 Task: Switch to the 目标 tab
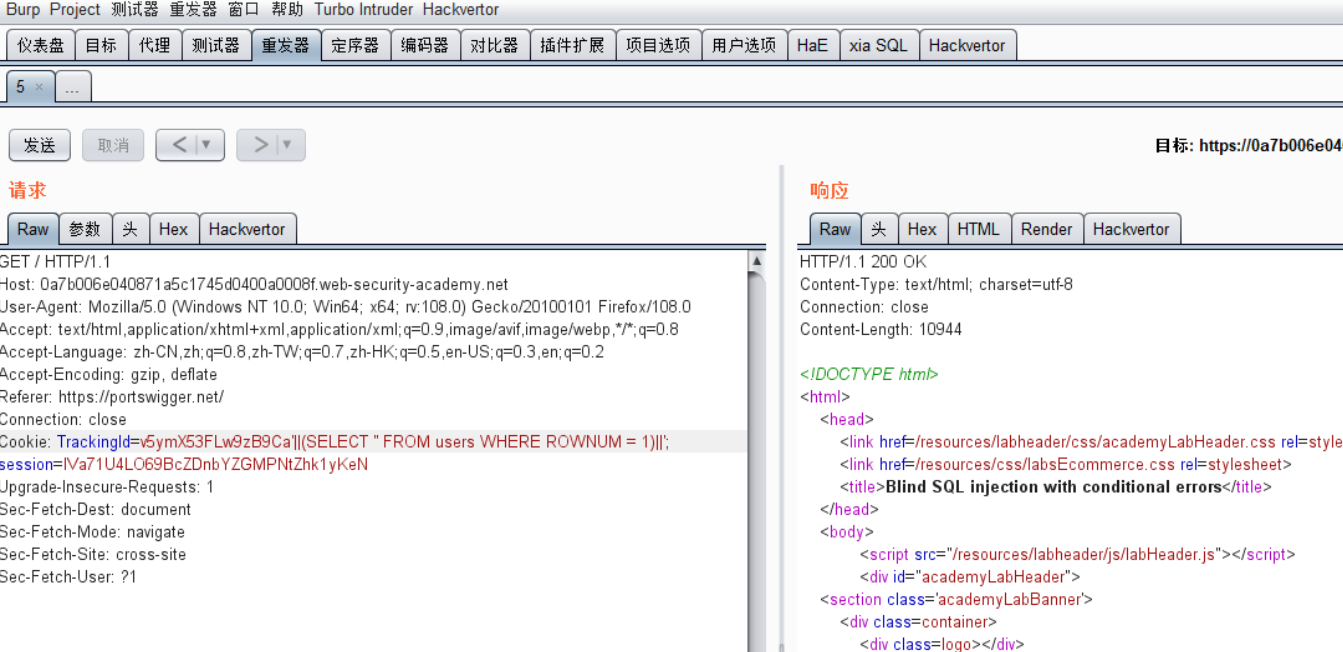click(x=101, y=45)
